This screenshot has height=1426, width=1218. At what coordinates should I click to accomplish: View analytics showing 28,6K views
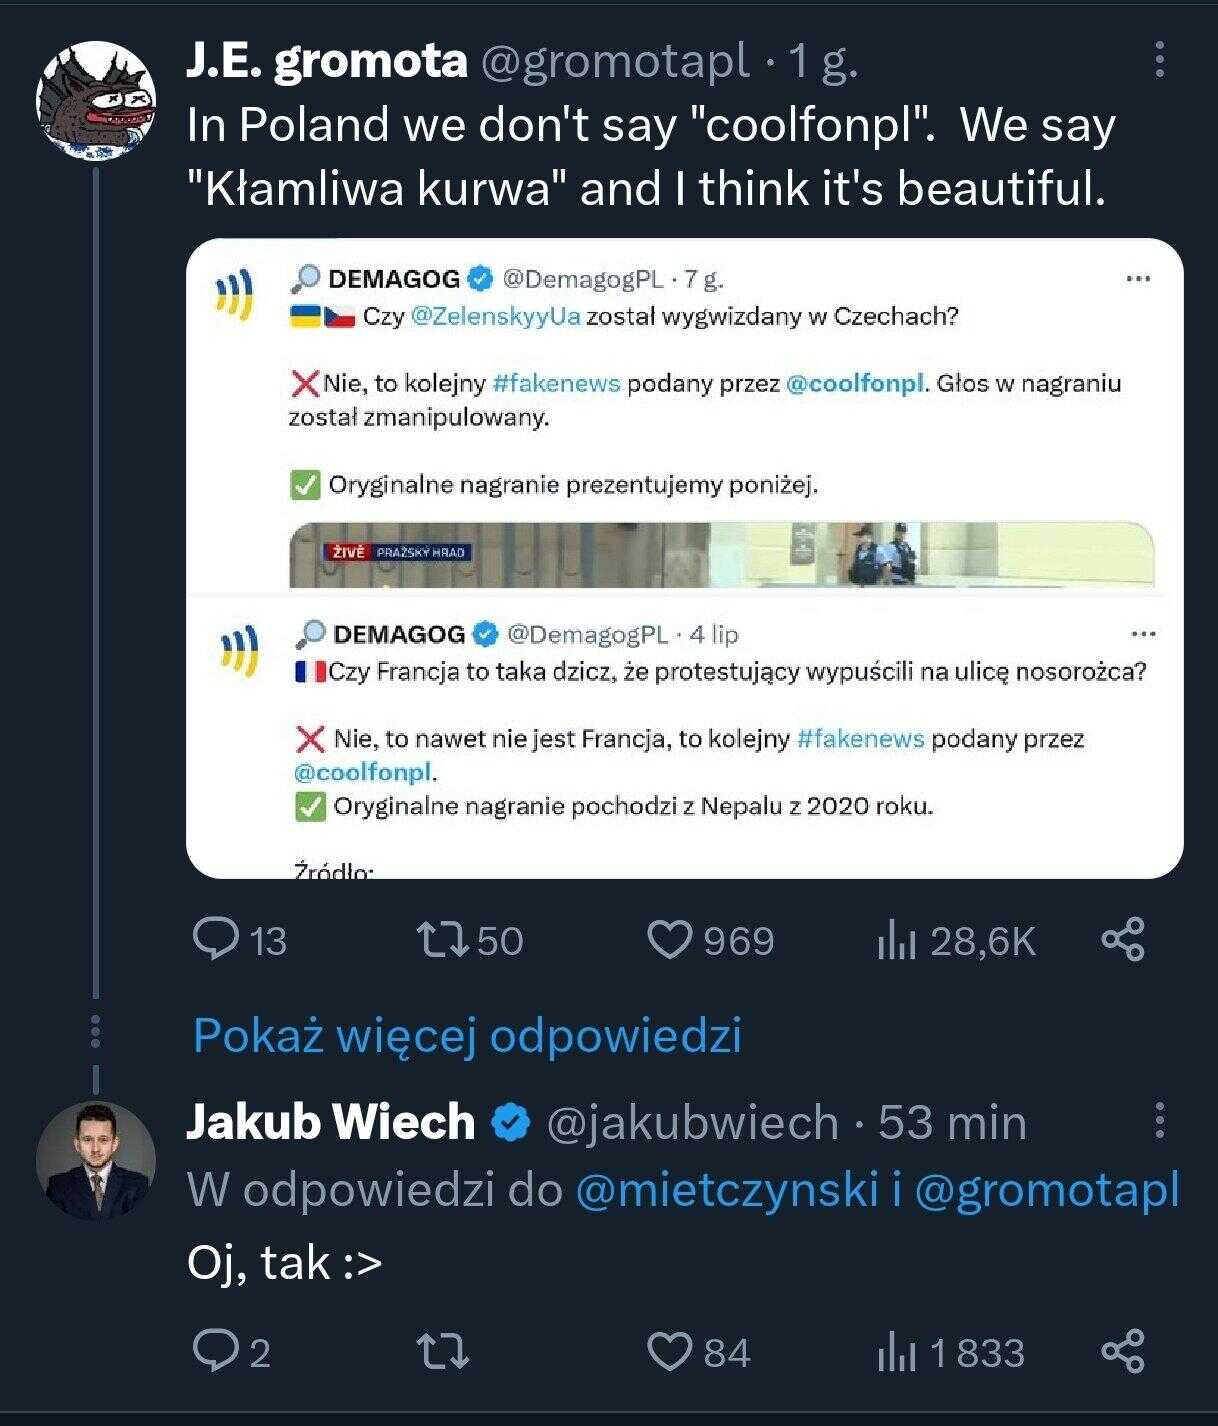pos(955,941)
